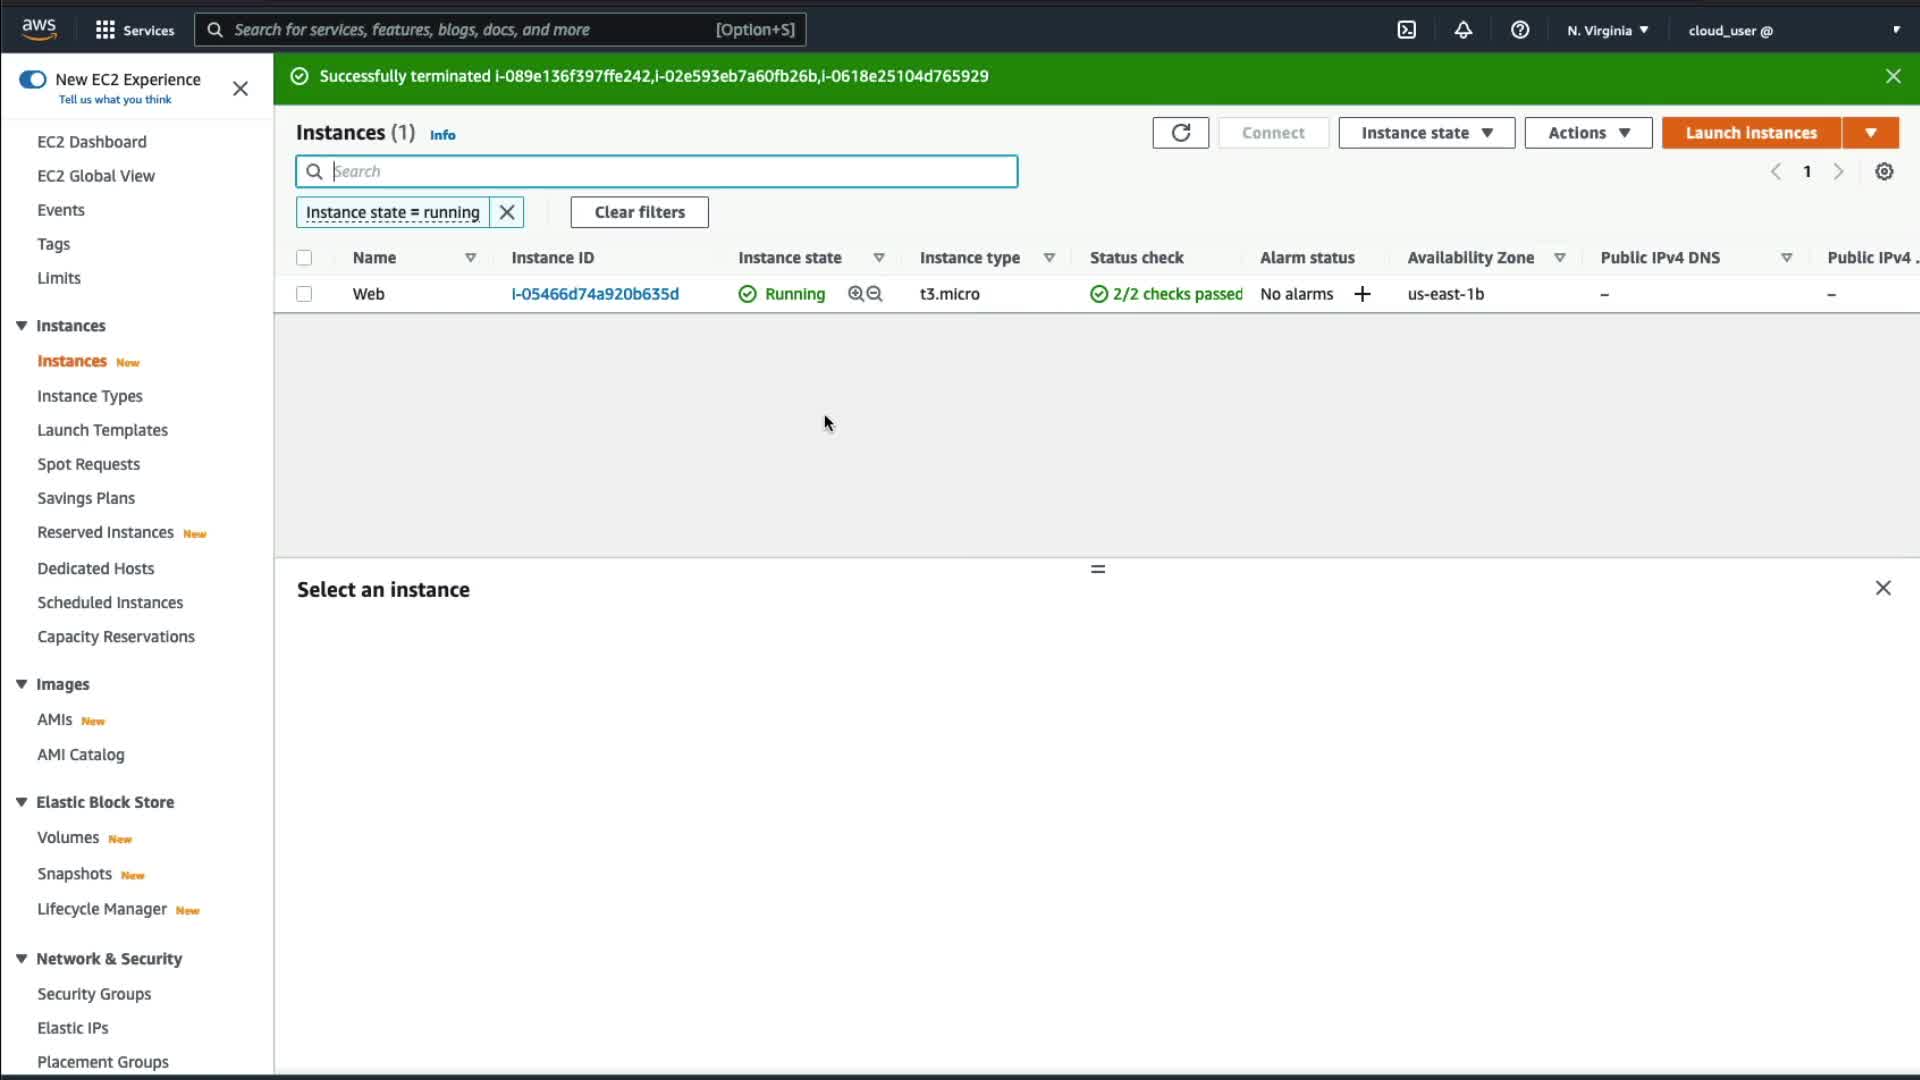This screenshot has height=1080, width=1920.
Task: Open Volumes under Elastic Block Store
Action: click(x=68, y=838)
